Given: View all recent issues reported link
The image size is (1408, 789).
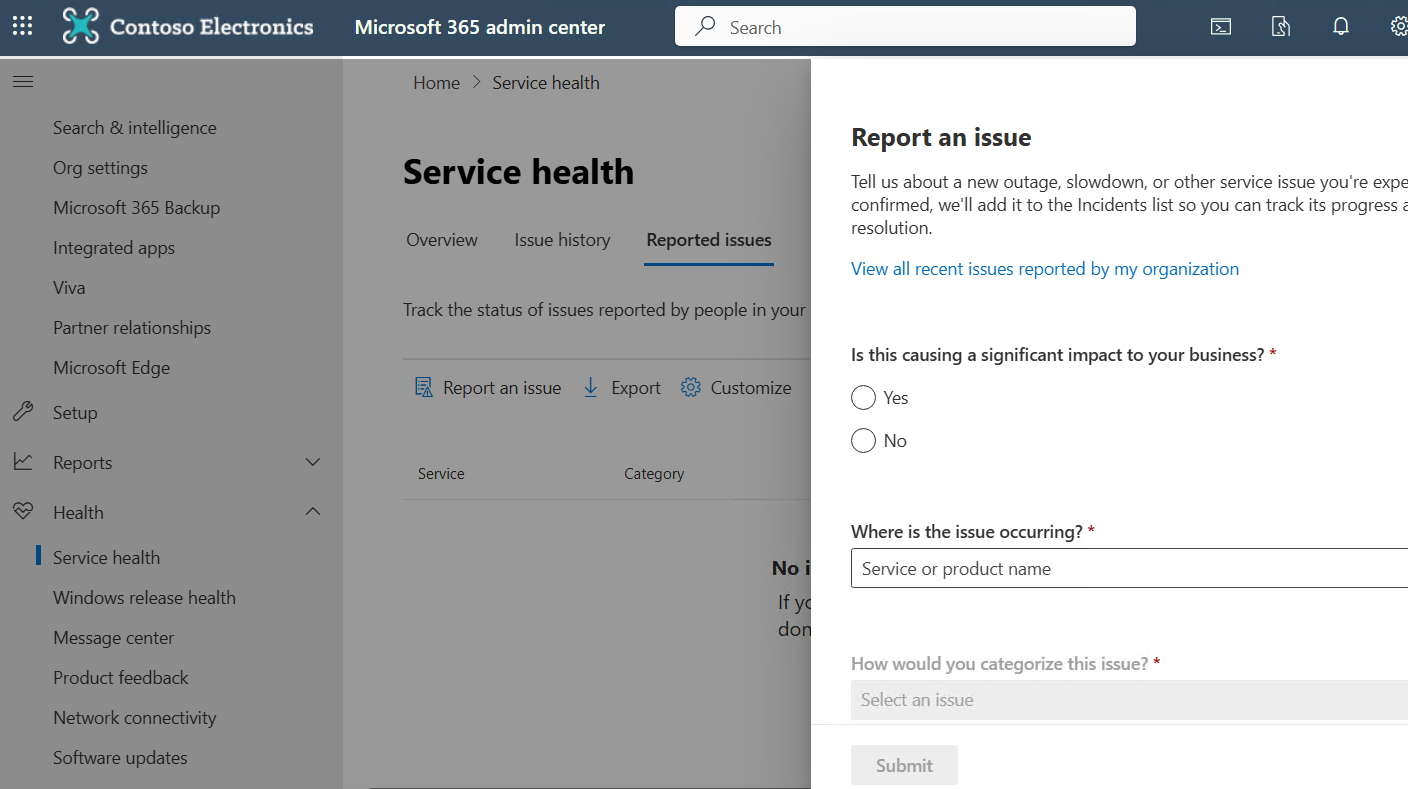Looking at the screenshot, I should point(1045,269).
